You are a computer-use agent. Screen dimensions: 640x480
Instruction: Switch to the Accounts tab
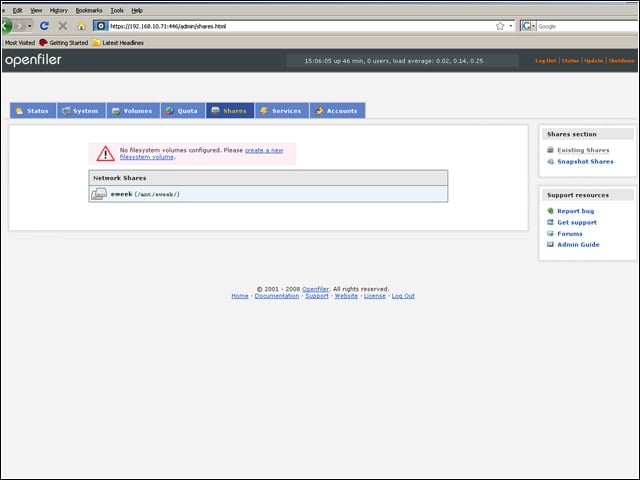pos(338,111)
